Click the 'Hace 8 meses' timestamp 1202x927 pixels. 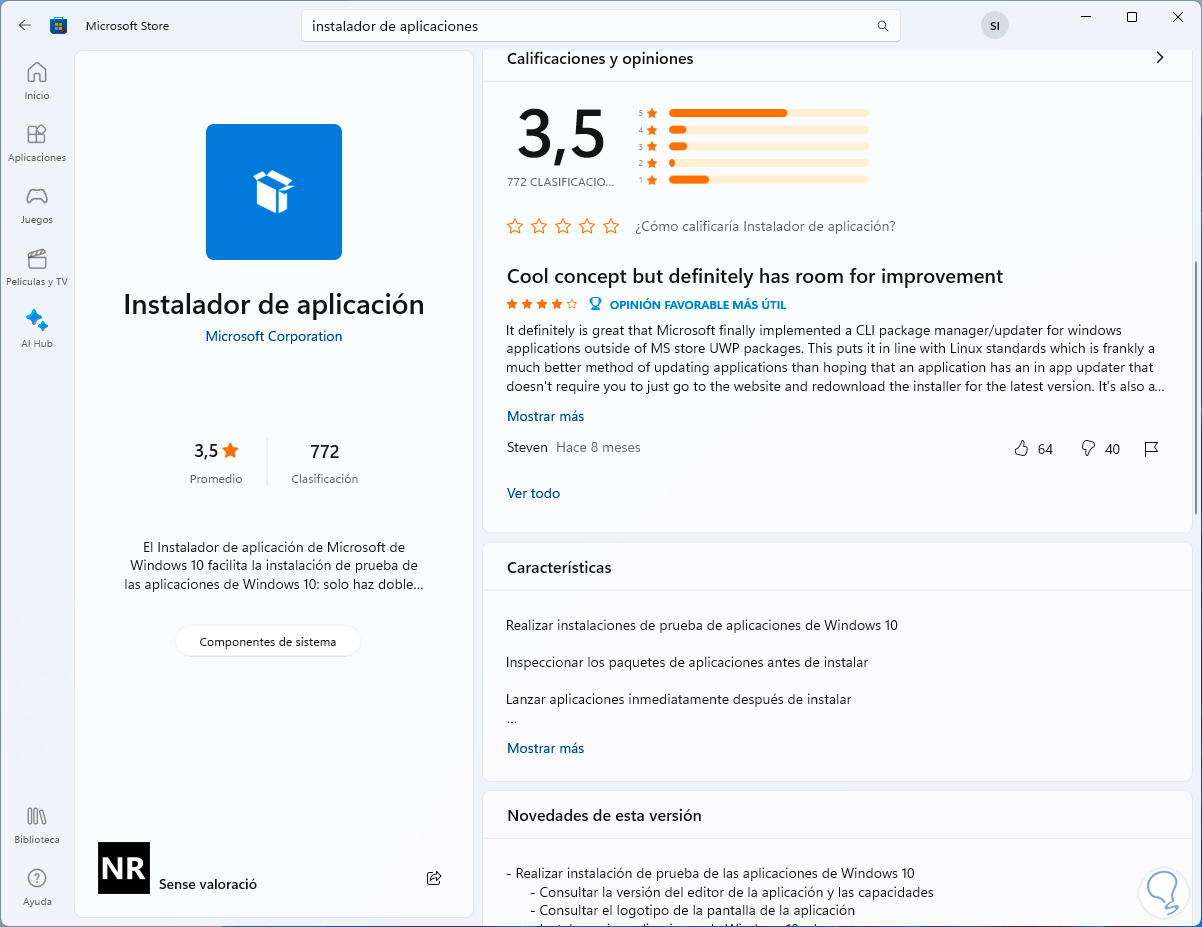coord(598,448)
